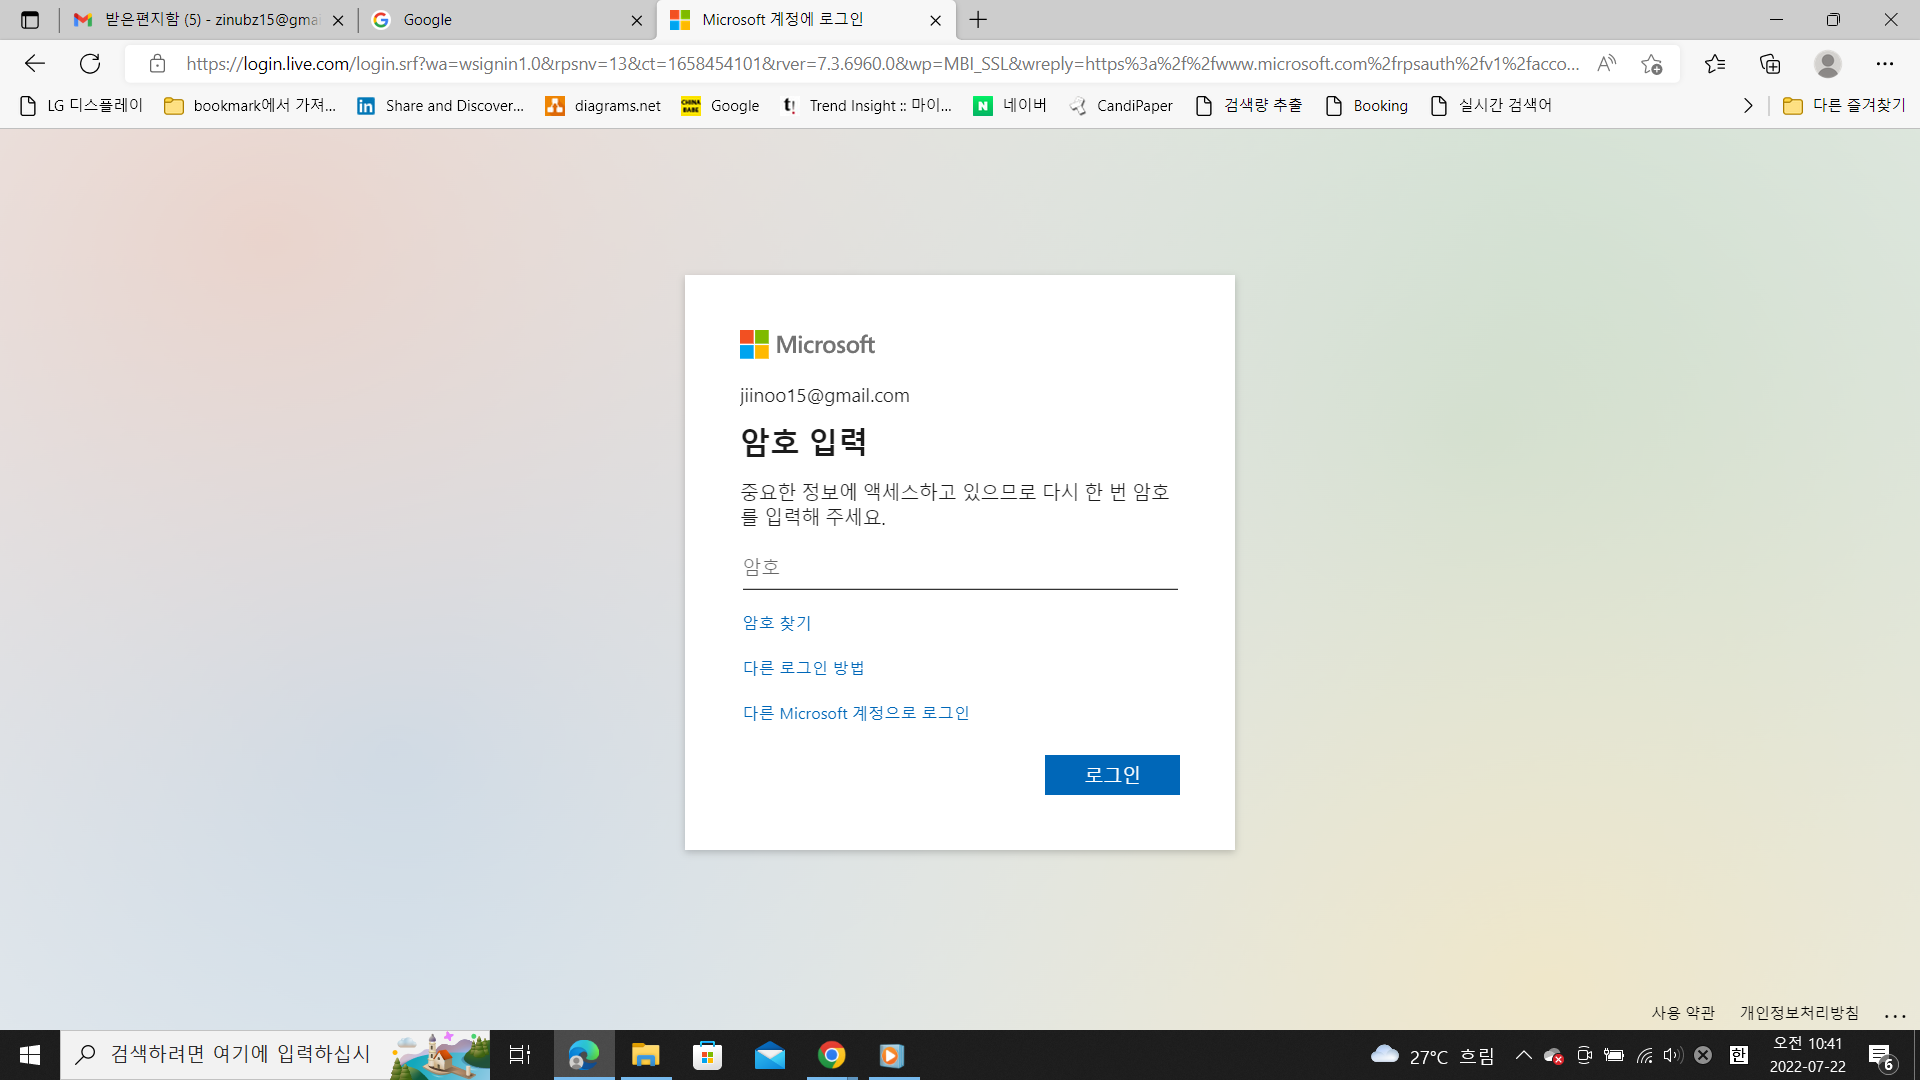Show hidden system tray icons

pos(1523,1055)
